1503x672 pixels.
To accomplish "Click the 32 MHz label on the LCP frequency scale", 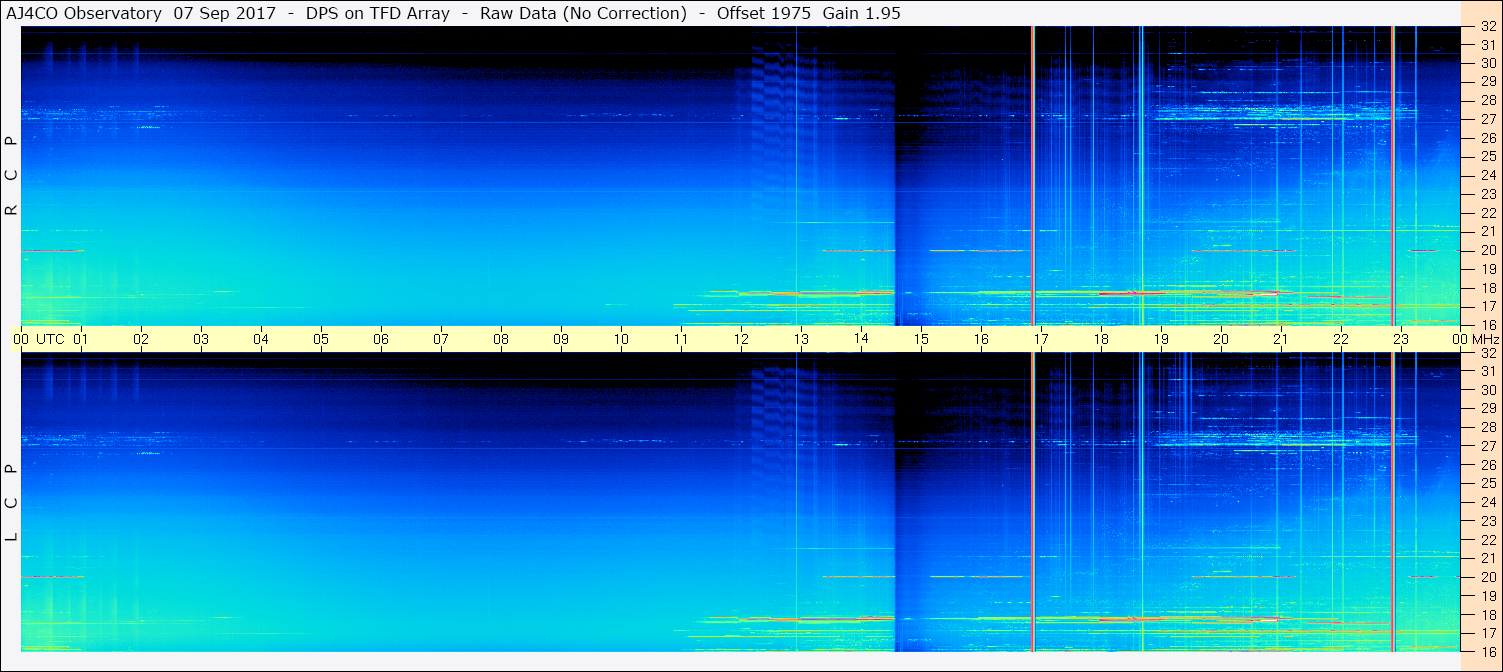I will pyautogui.click(x=1487, y=353).
